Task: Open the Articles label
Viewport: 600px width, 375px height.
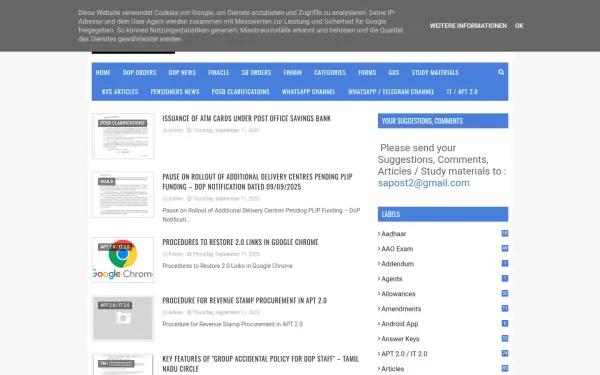Action: click(392, 369)
